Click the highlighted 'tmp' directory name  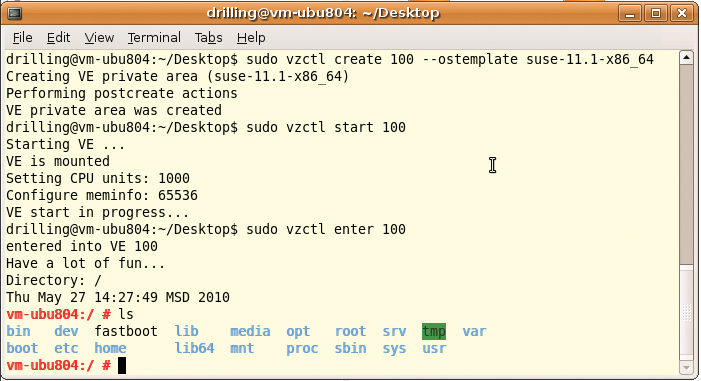click(434, 331)
